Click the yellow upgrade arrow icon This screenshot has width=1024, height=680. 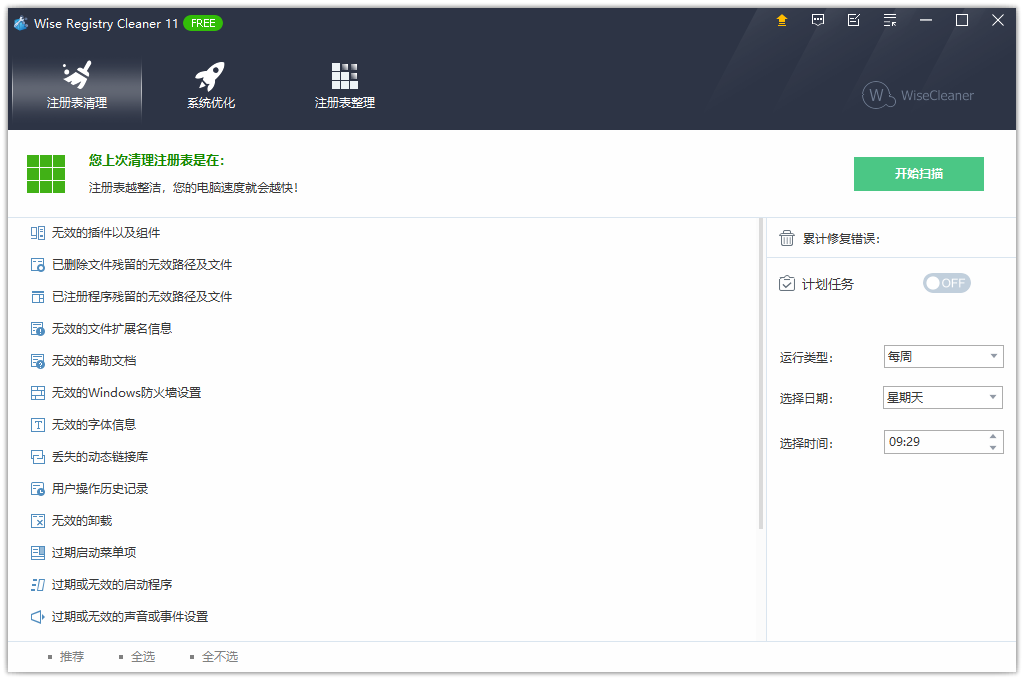781,20
